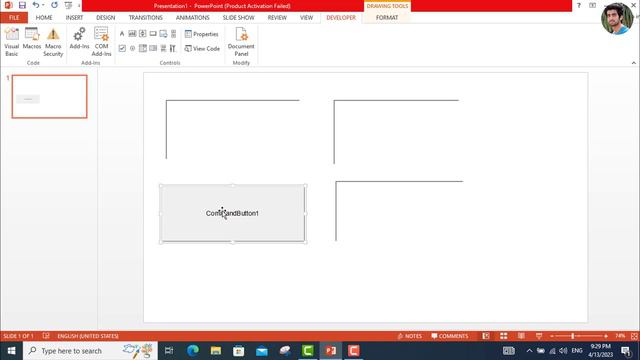
Task: Click the zoom slider handle
Action: (x=573, y=336)
